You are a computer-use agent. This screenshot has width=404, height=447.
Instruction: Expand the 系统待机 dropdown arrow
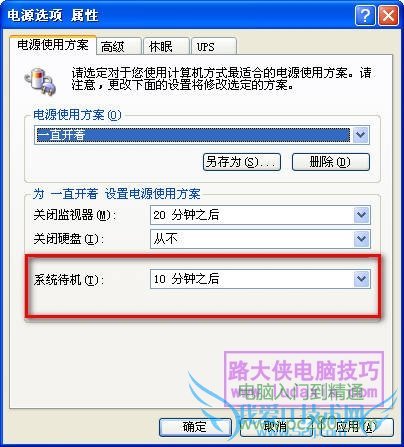(362, 279)
